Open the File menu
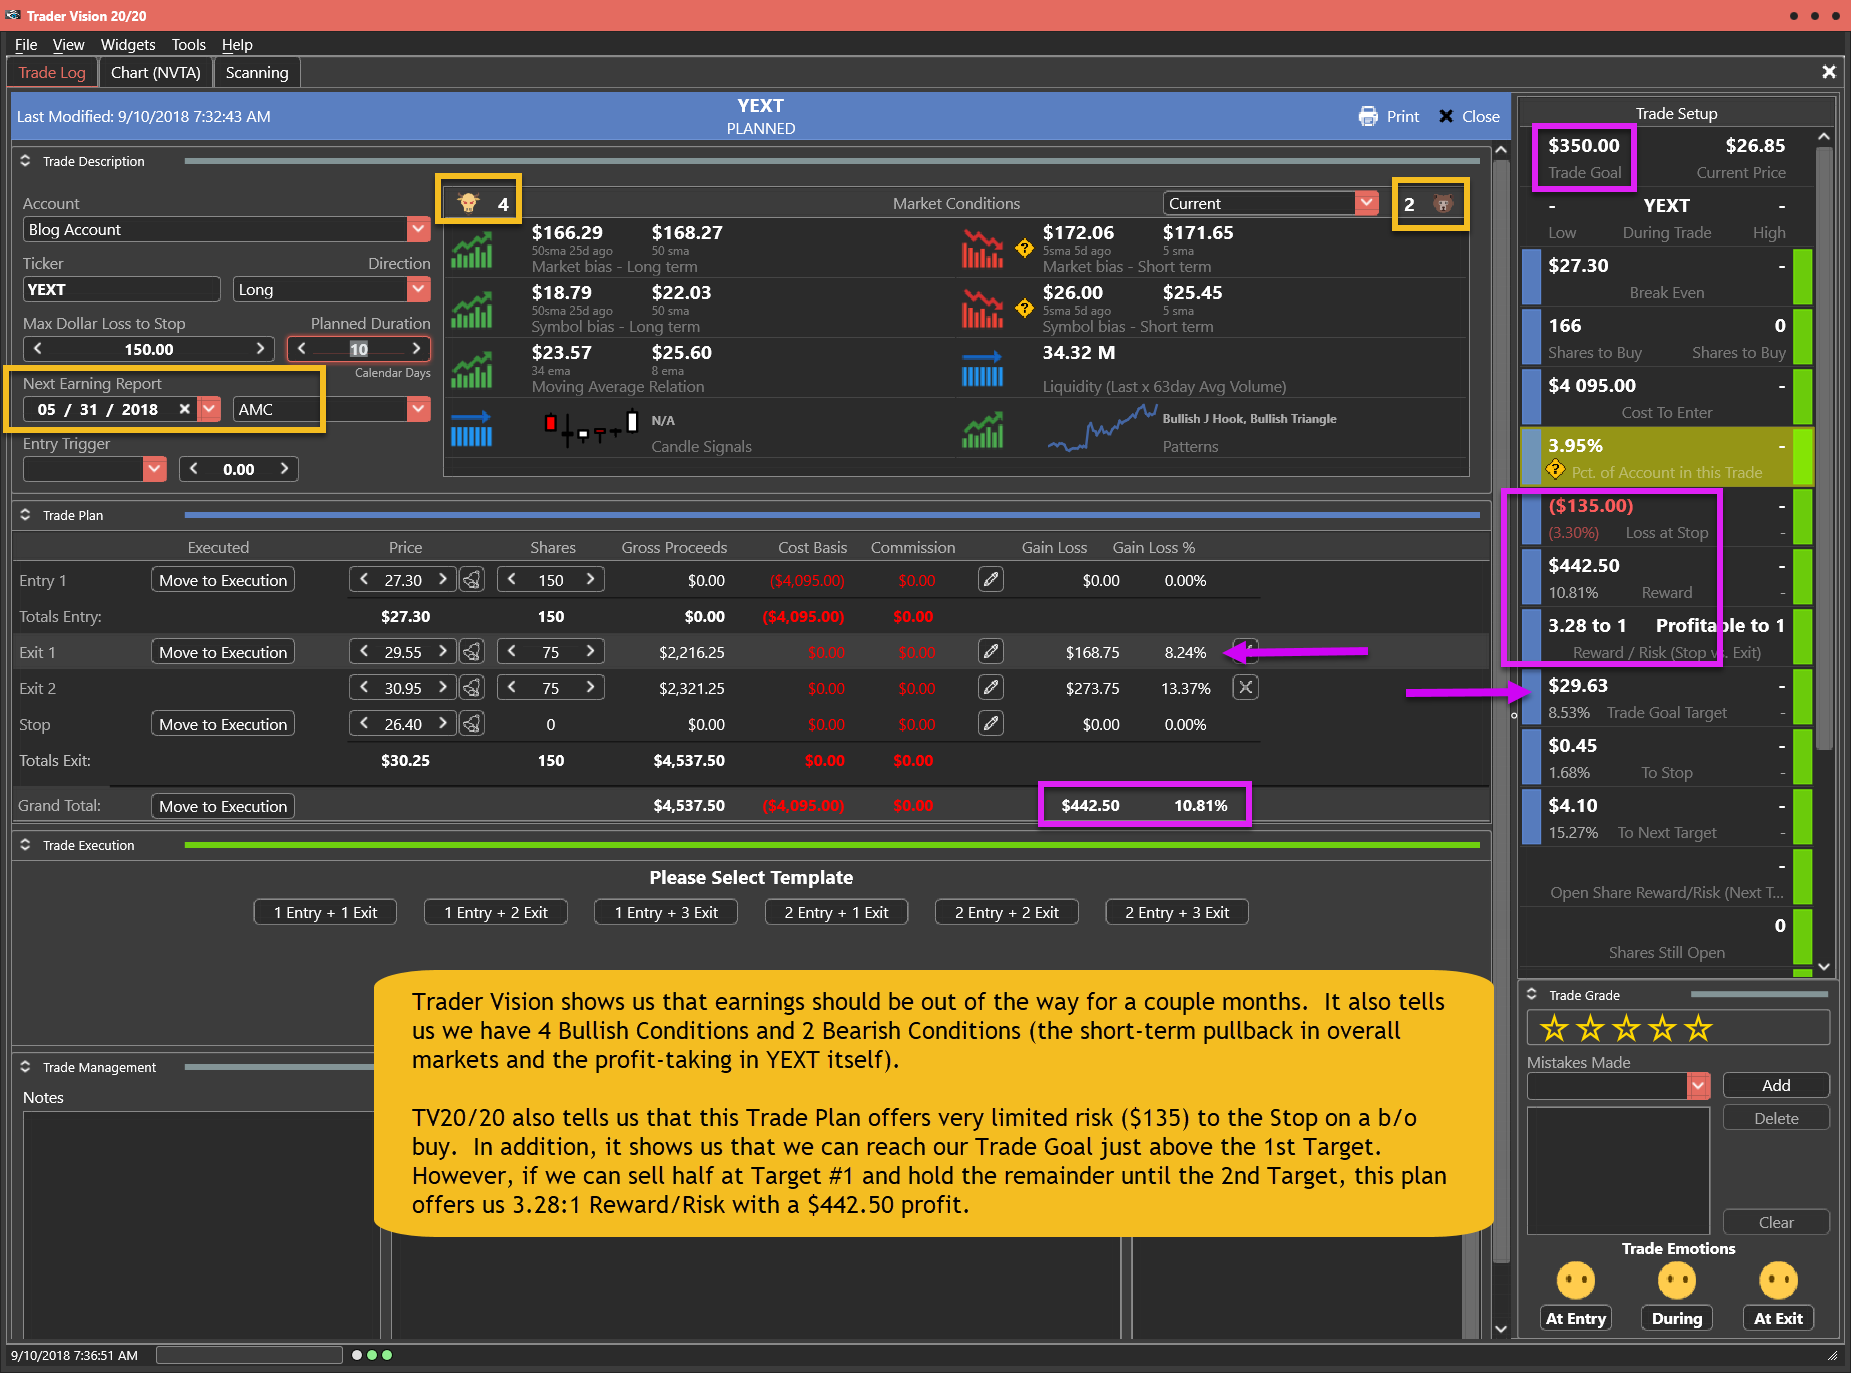The image size is (1851, 1373). click(x=26, y=45)
